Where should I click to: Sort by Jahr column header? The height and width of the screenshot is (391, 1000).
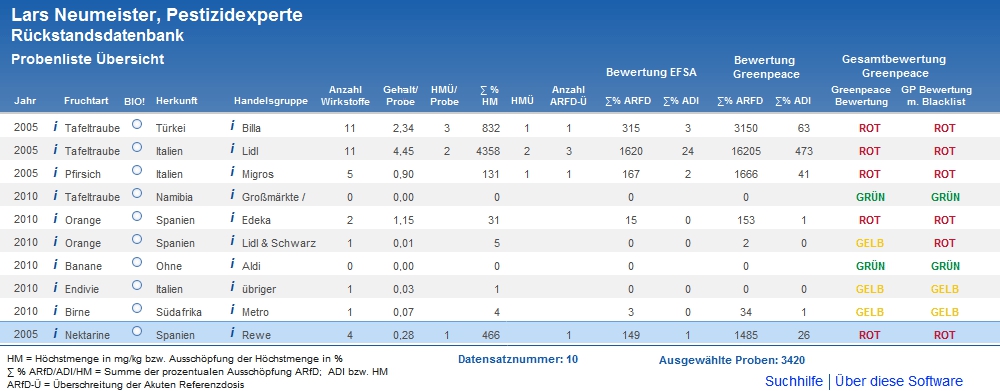click(25, 101)
